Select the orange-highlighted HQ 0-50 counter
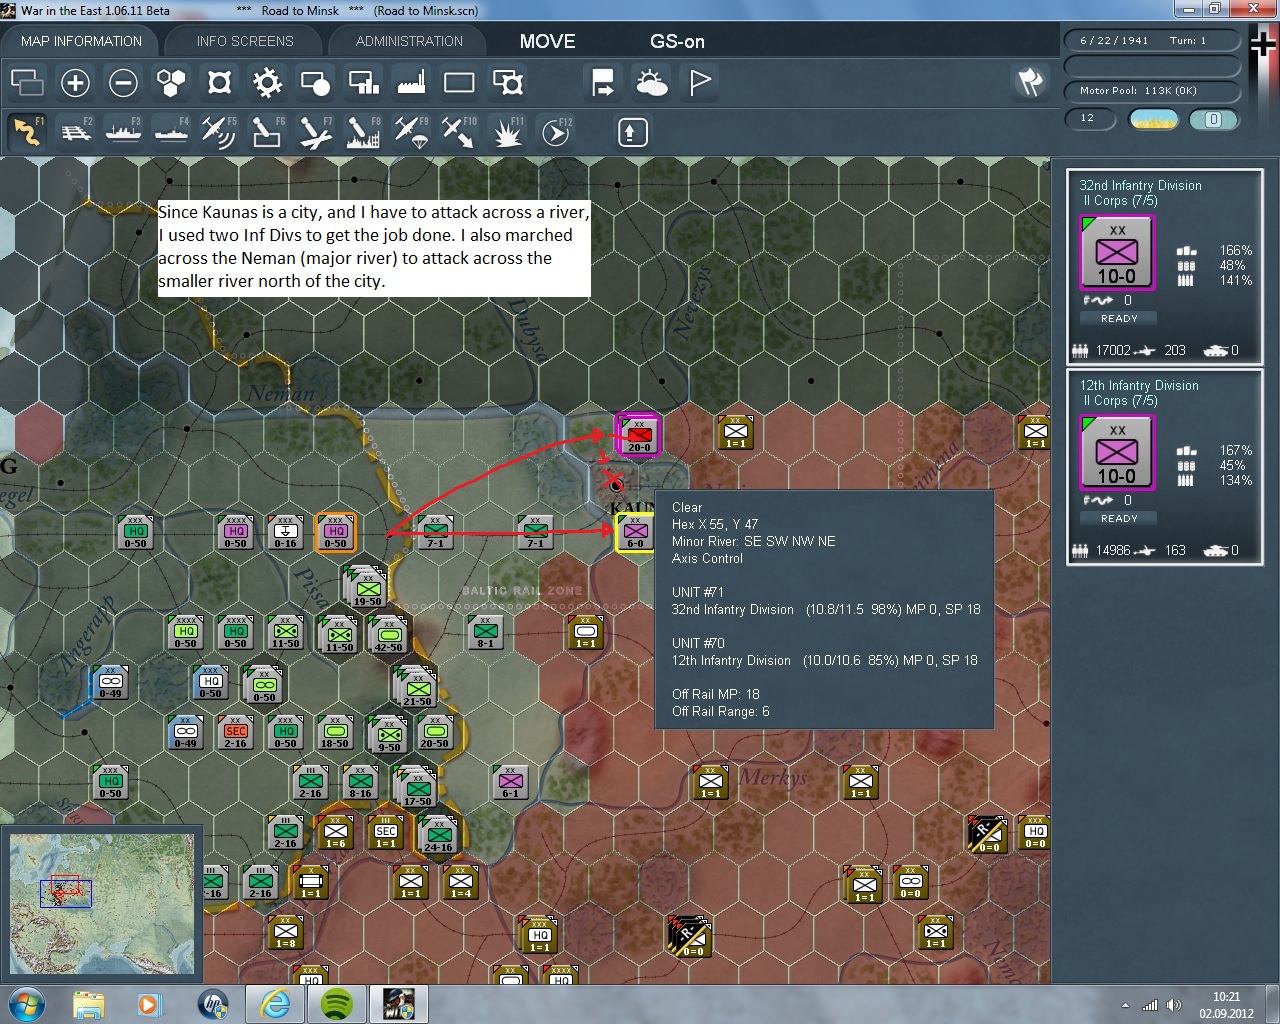This screenshot has height=1024, width=1280. click(335, 532)
